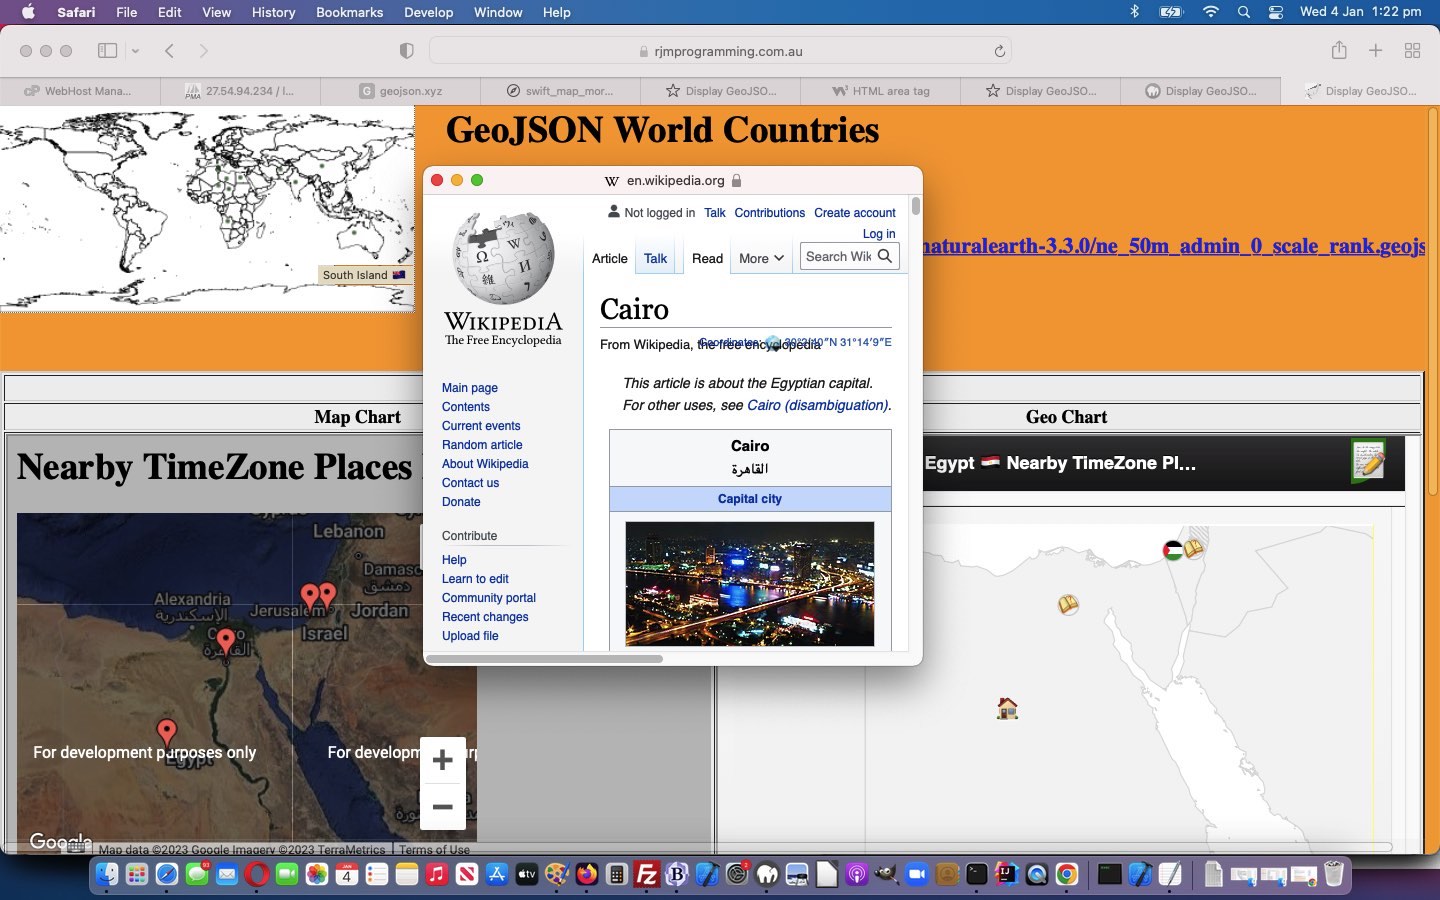Switch to the geojson.xyz tab

point(400,91)
